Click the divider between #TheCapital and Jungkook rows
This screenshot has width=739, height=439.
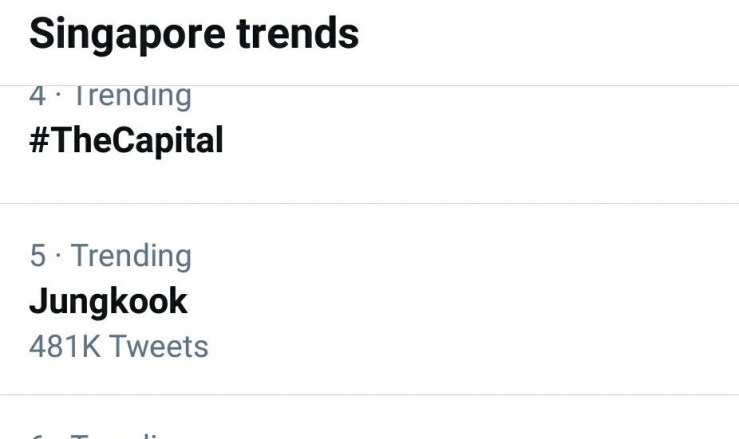click(369, 204)
